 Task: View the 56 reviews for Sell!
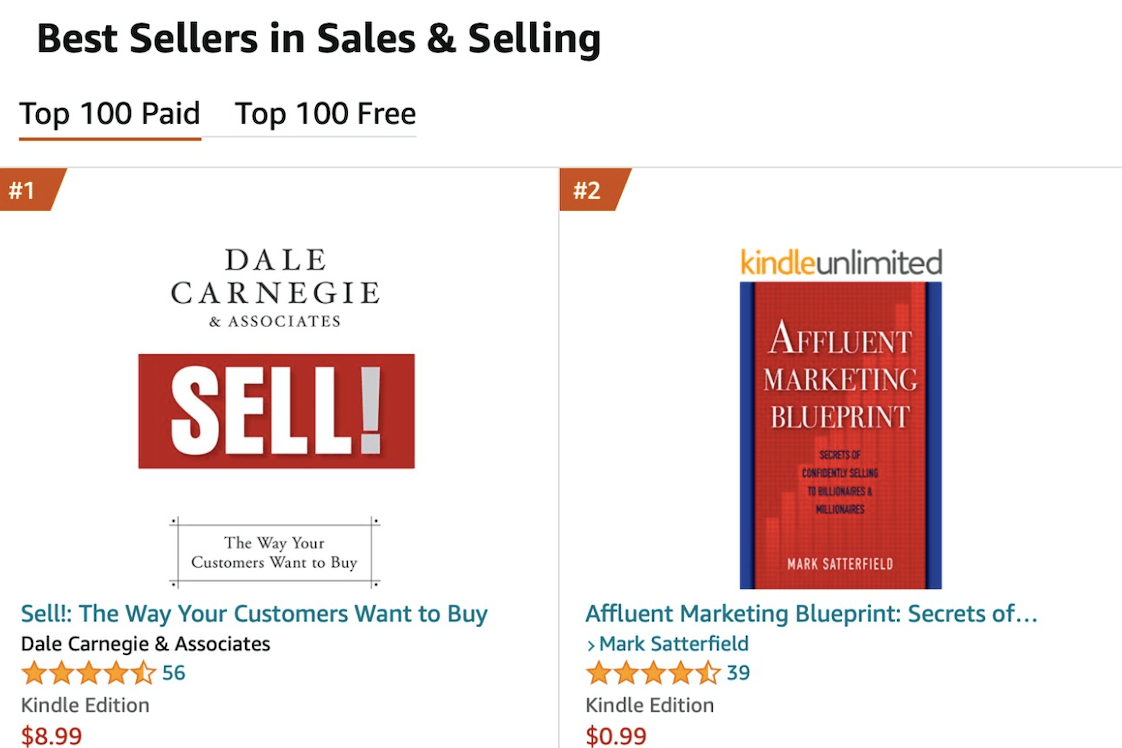click(174, 672)
